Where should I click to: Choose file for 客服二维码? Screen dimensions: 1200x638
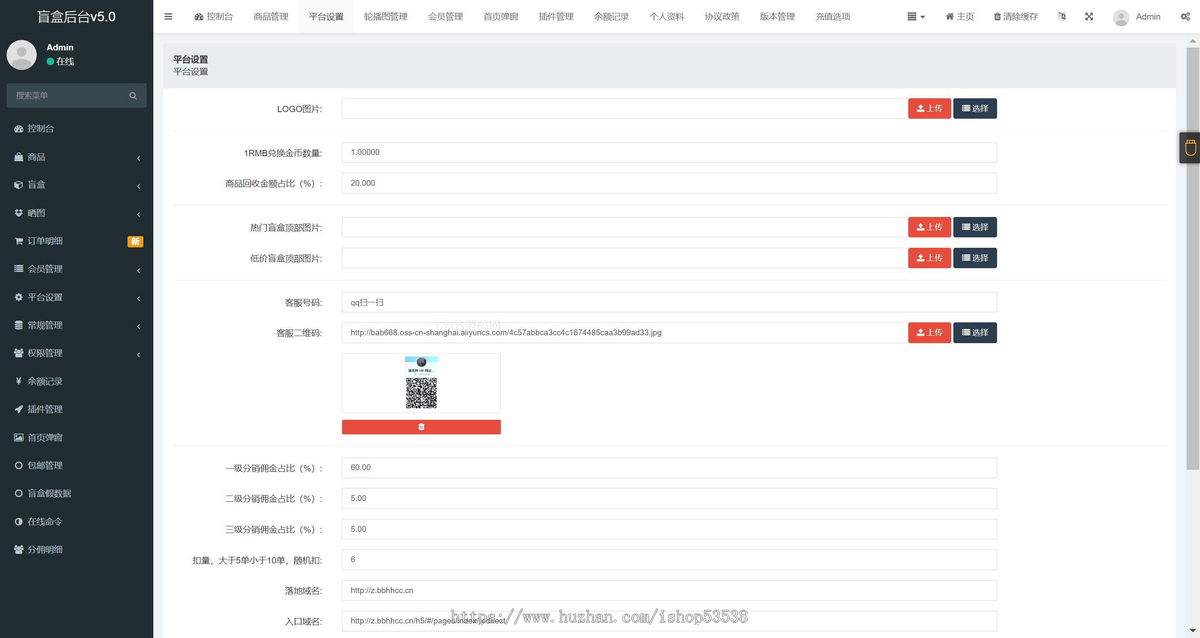[975, 332]
